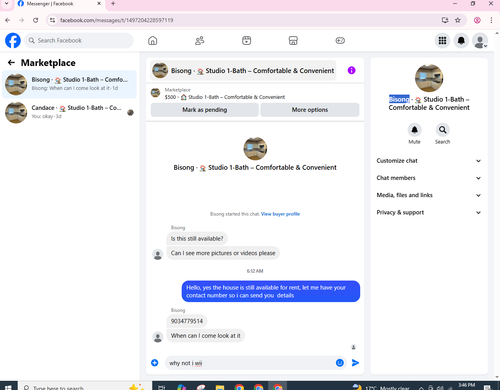Click the address bar URL
The image size is (500, 390).
point(117,20)
